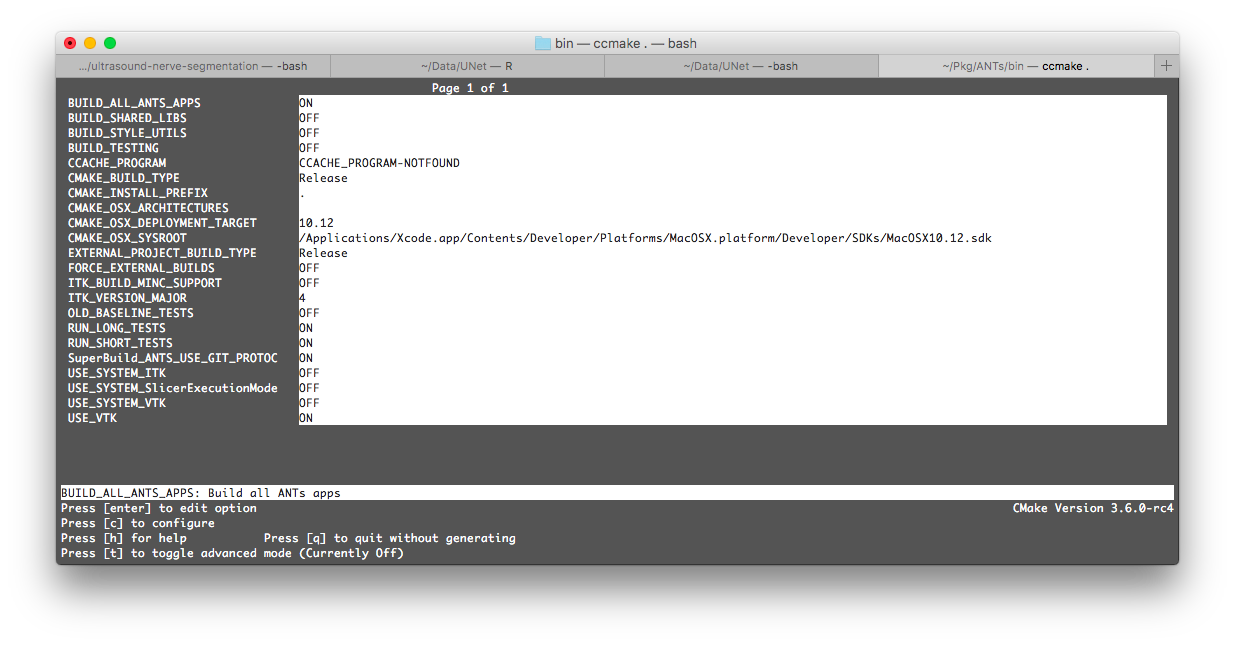Disable the USE_VTK option

point(305,417)
